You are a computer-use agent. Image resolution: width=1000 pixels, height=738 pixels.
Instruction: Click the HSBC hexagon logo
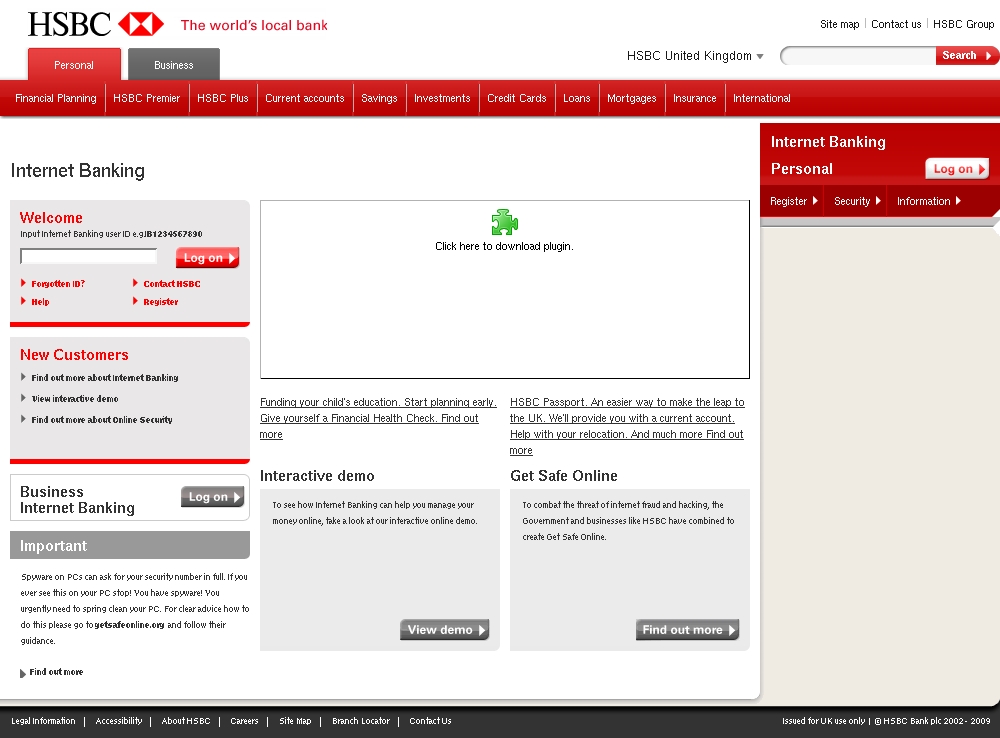[140, 24]
